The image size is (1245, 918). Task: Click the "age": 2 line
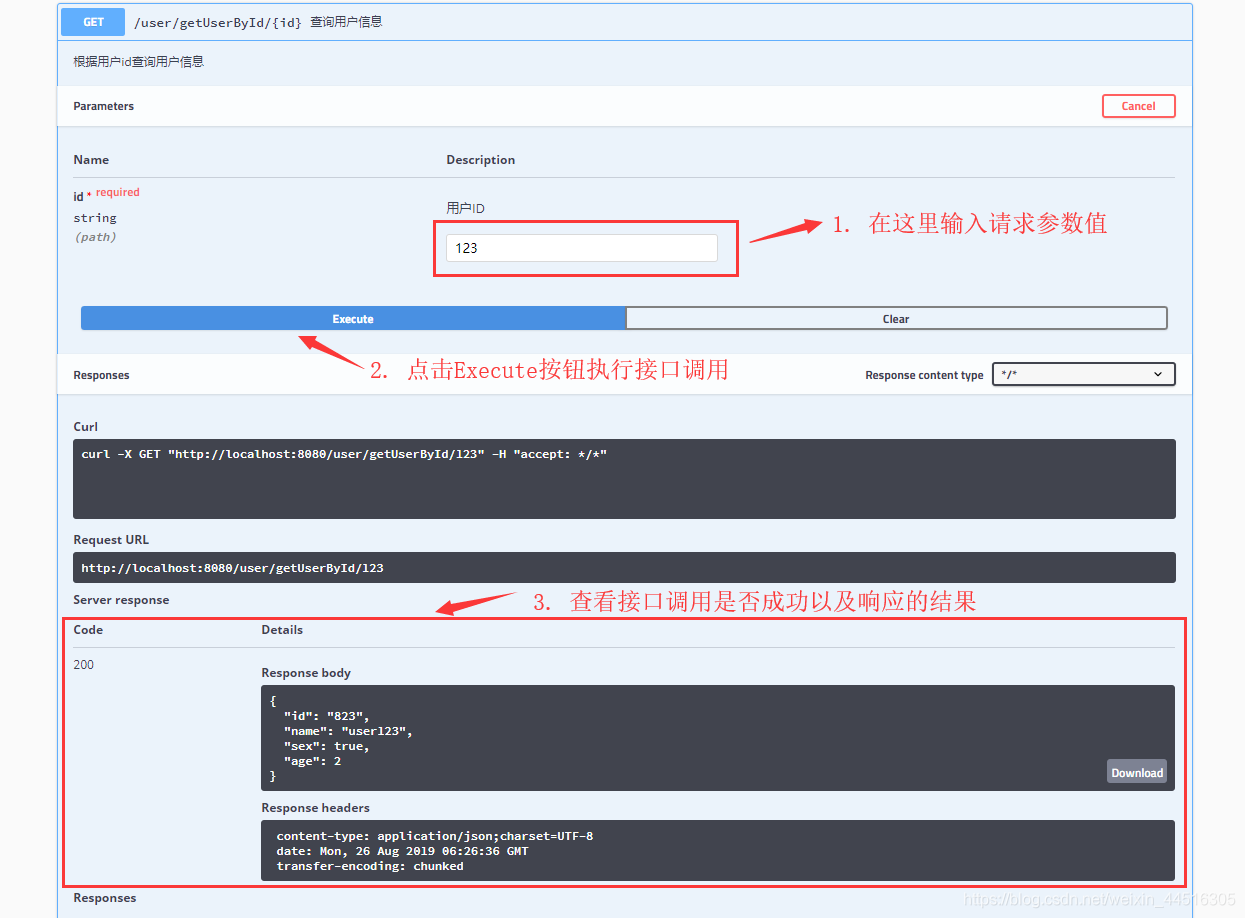coord(312,761)
